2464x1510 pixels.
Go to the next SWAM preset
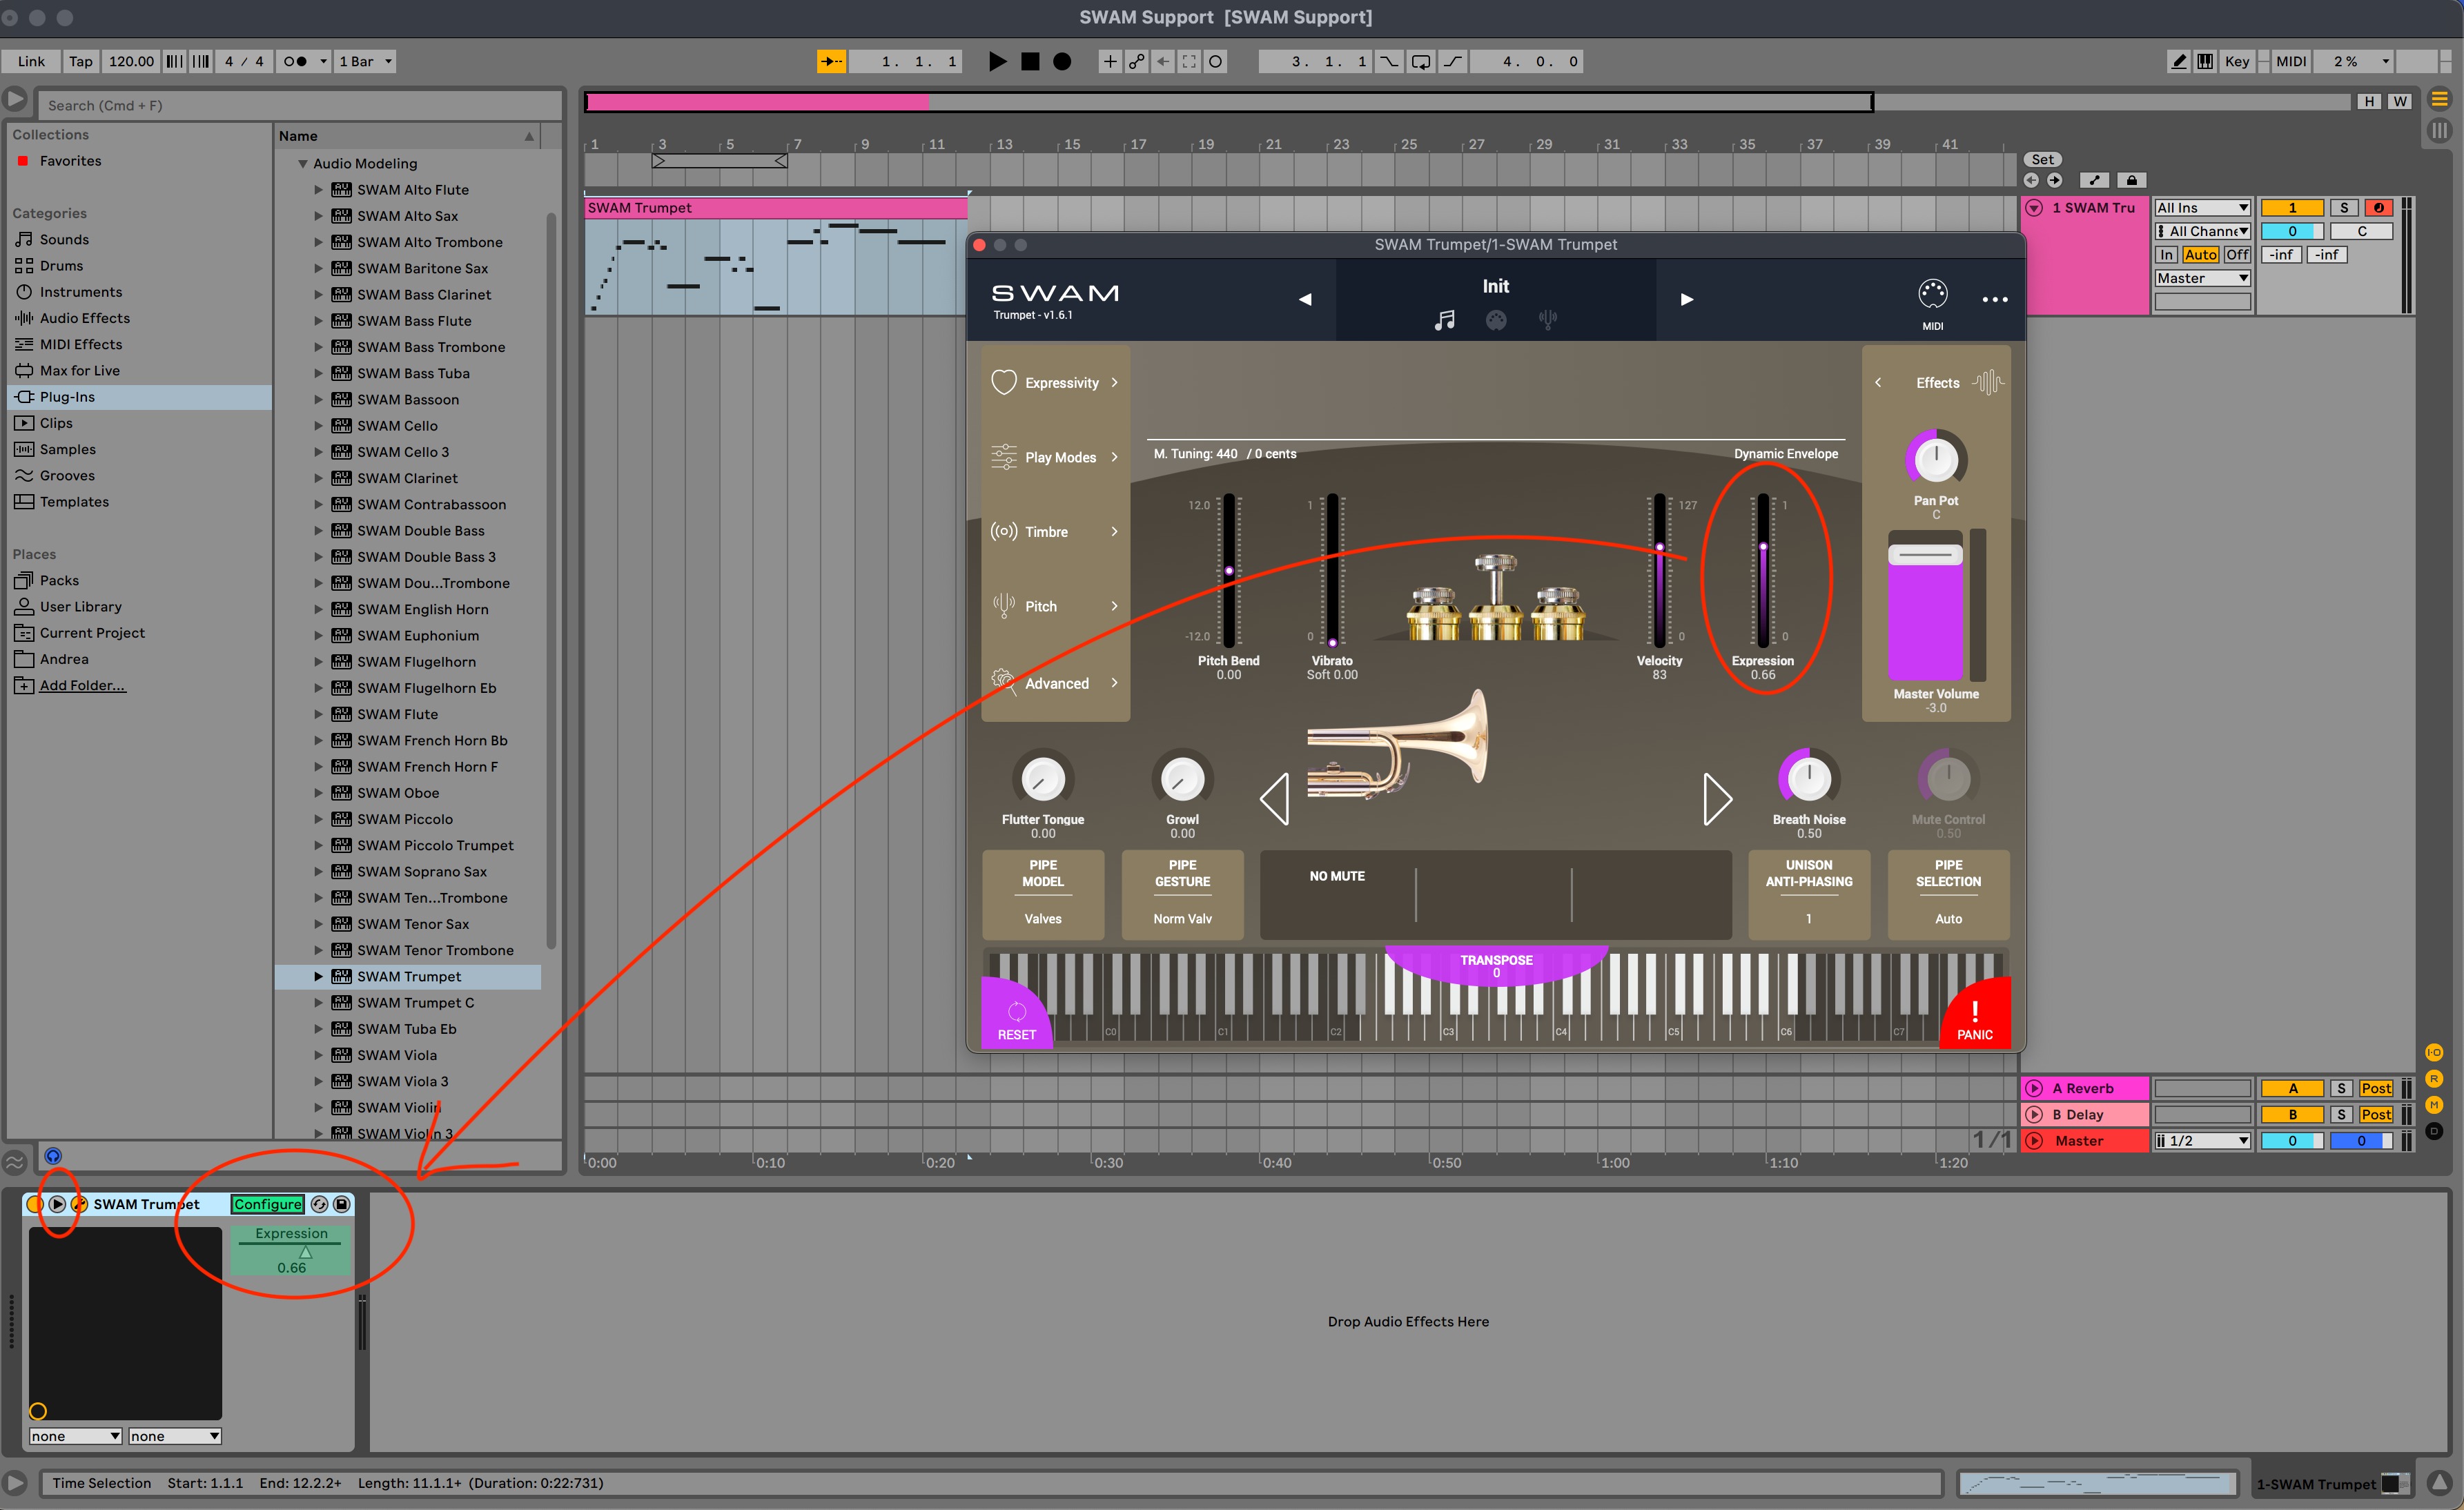coord(1686,299)
